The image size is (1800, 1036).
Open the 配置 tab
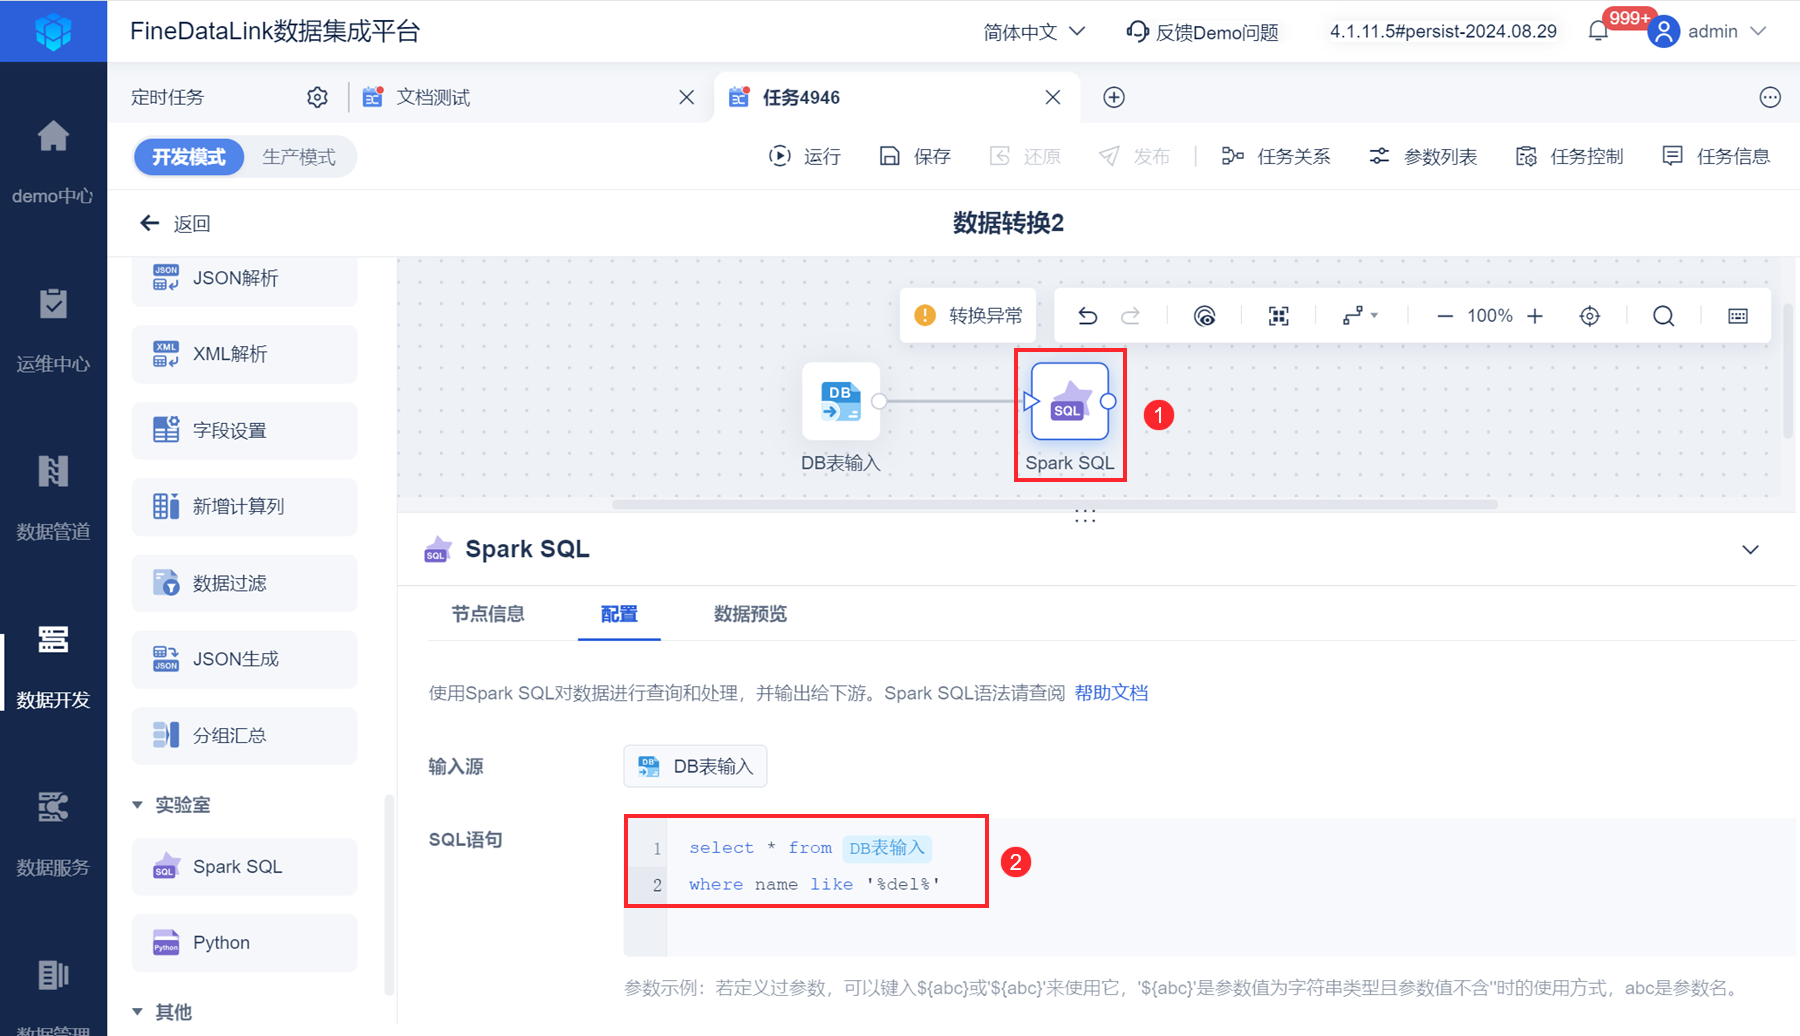pyautogui.click(x=619, y=614)
